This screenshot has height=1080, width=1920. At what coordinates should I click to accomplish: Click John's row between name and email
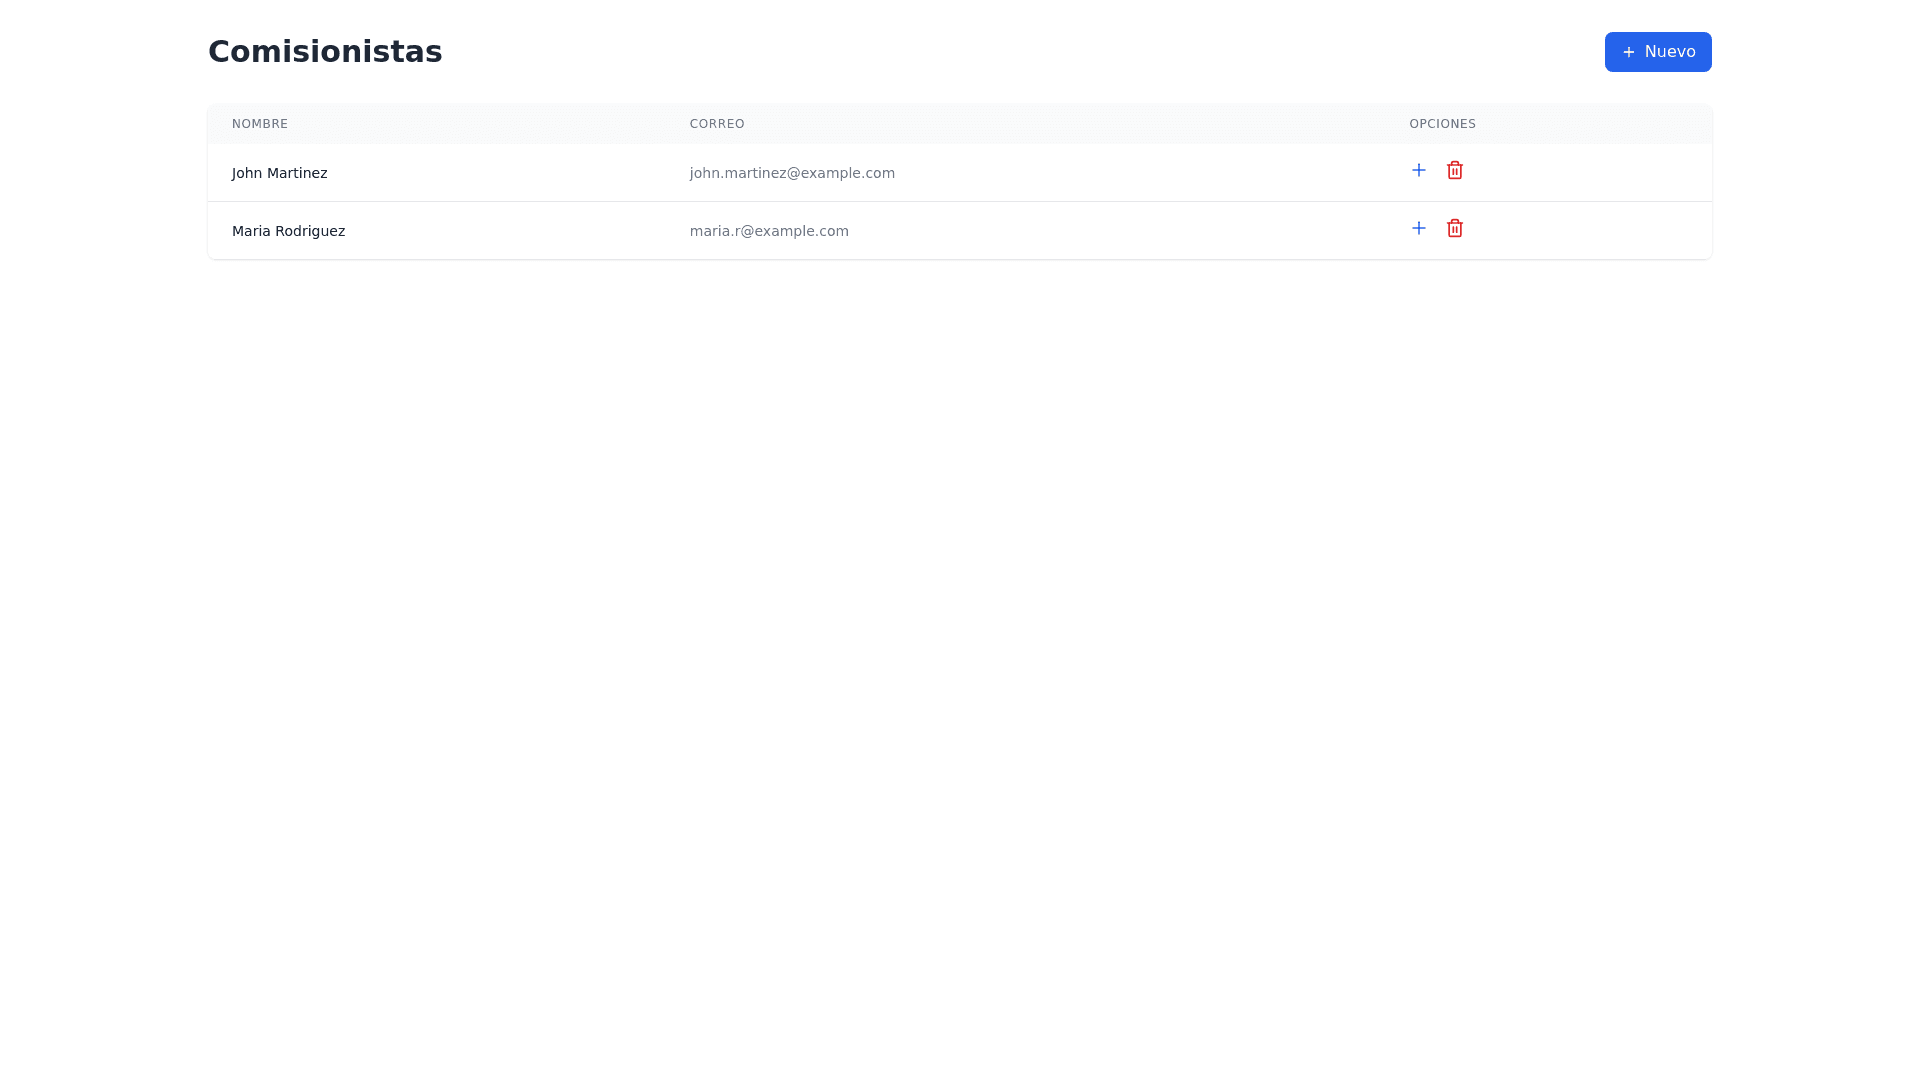pos(510,173)
